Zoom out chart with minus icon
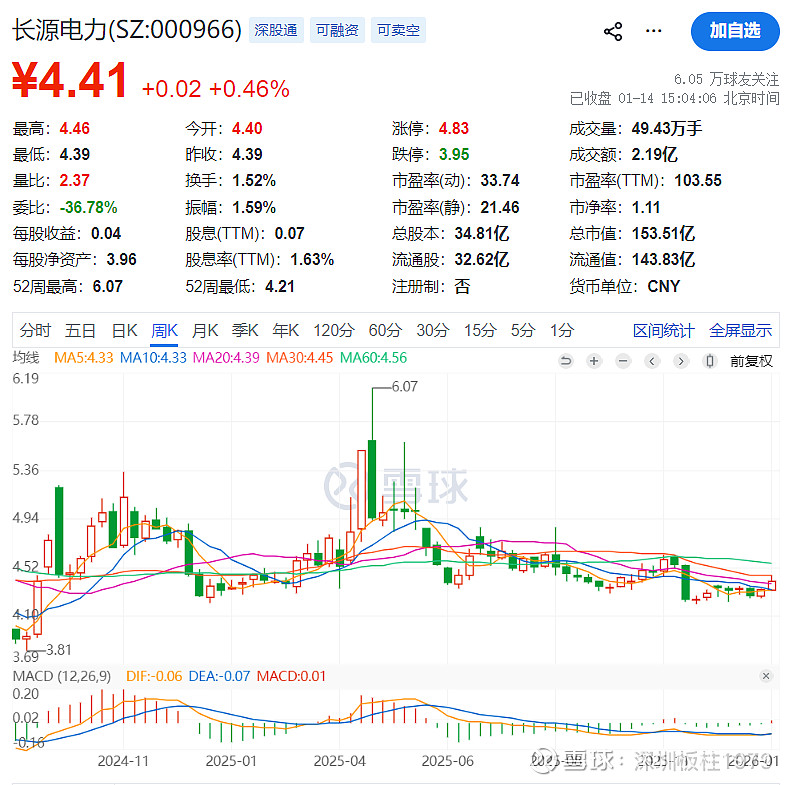Image resolution: width=795 pixels, height=785 pixels. point(623,361)
